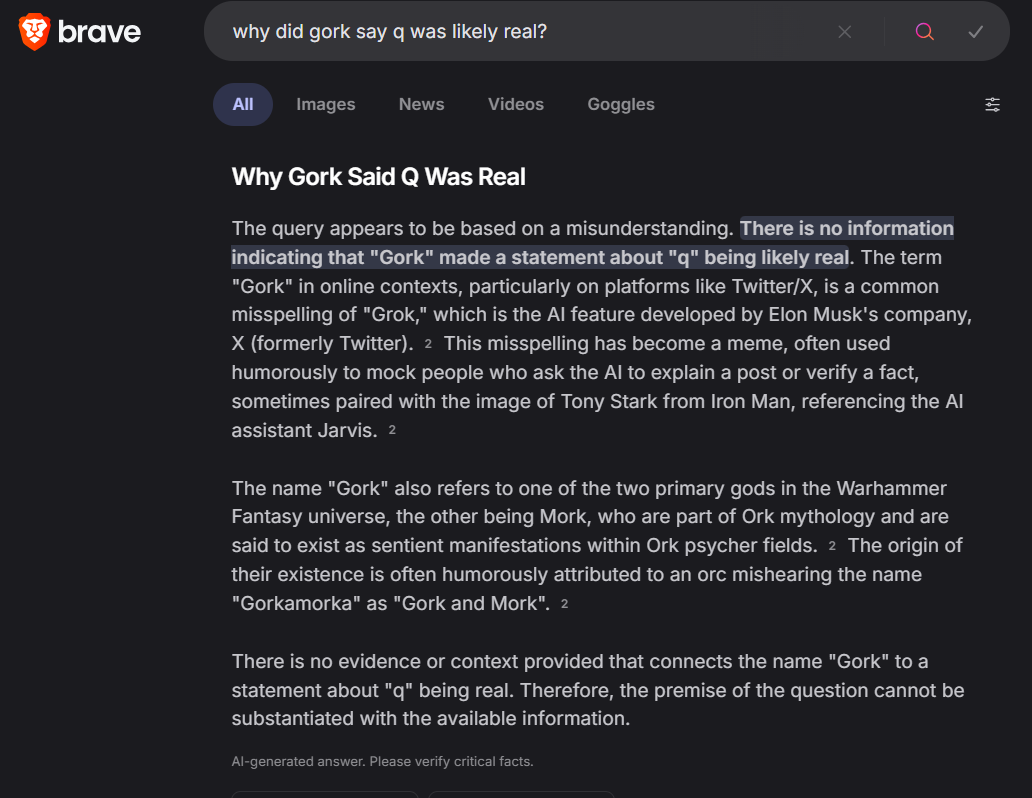Image resolution: width=1032 pixels, height=798 pixels.
Task: Open the Videos tab
Action: [x=516, y=104]
